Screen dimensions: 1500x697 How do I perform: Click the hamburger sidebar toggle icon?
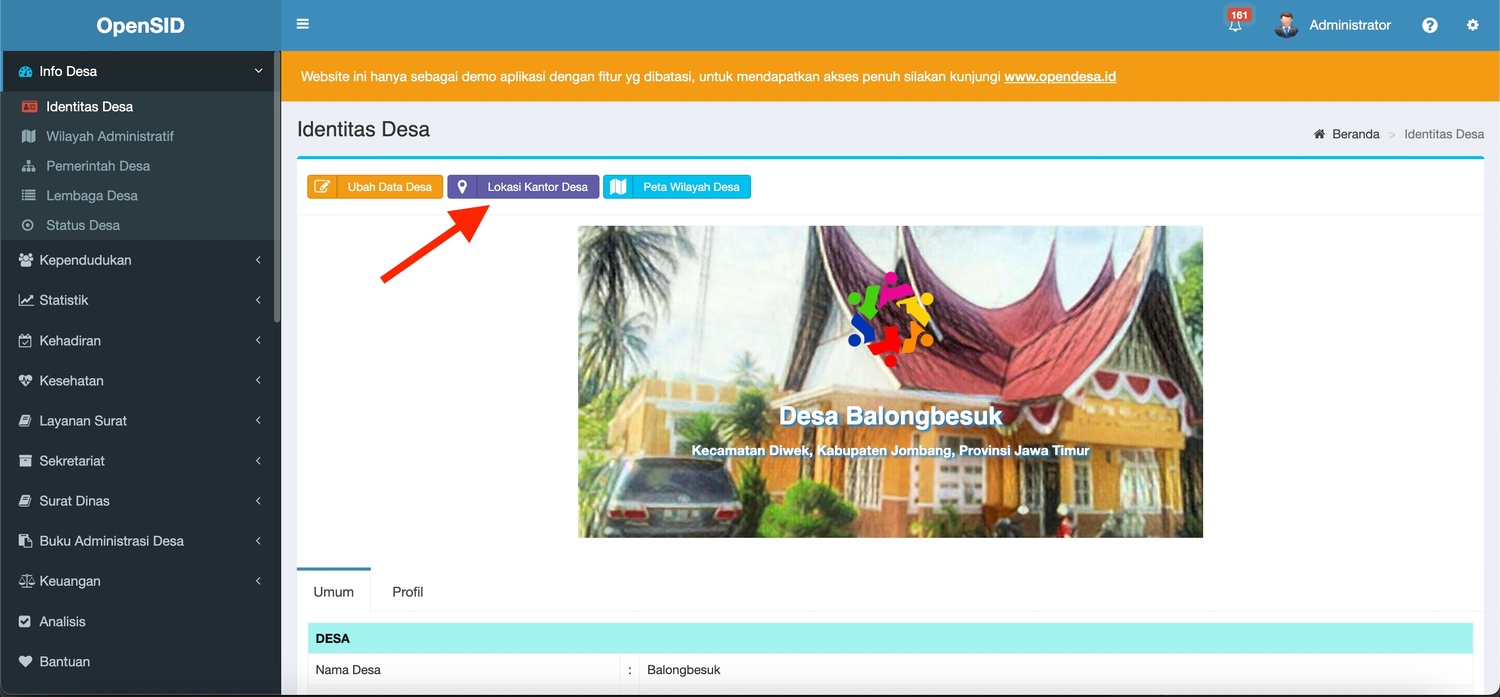[303, 25]
